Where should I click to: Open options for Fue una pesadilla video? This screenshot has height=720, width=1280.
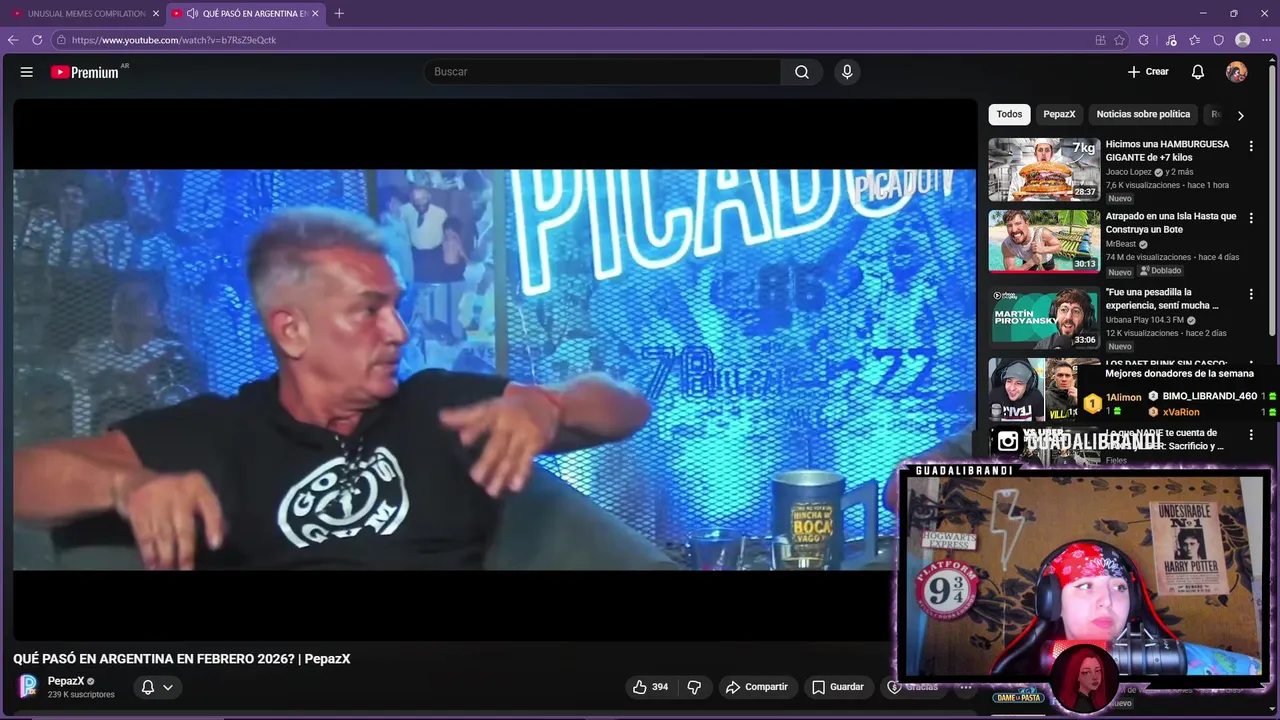(1251, 294)
